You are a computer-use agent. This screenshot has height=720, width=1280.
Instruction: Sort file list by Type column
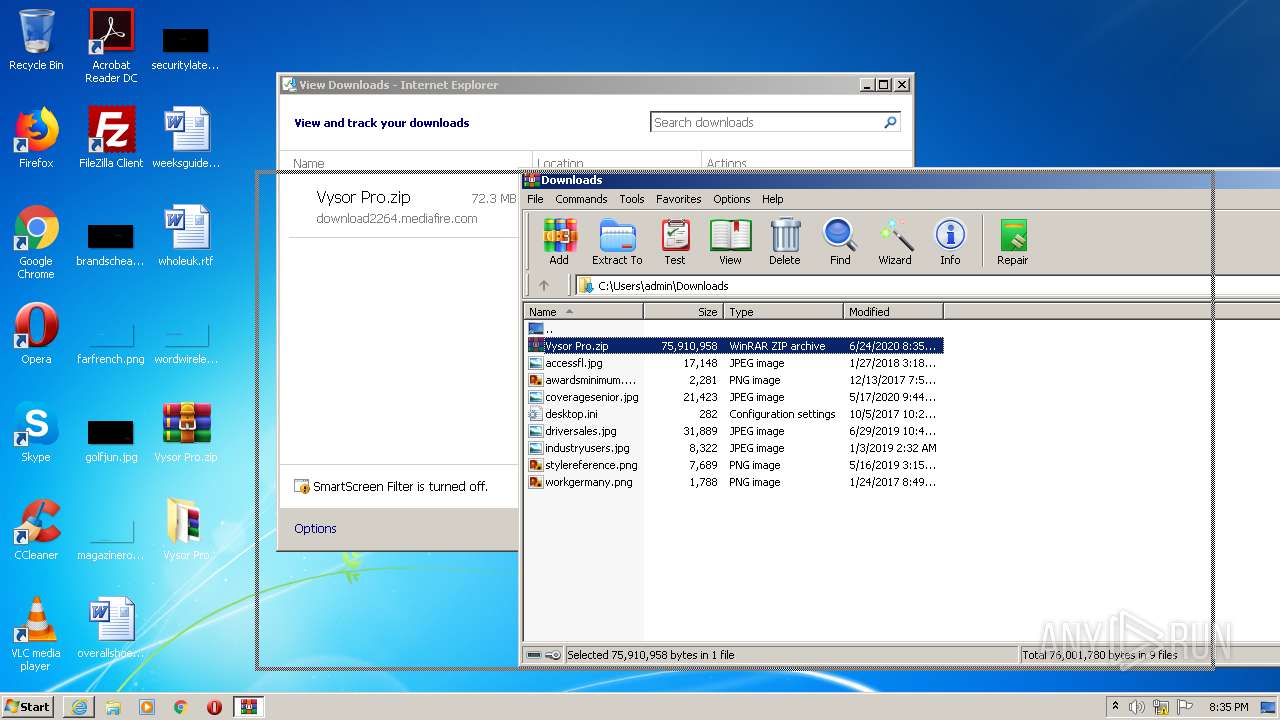tap(784, 312)
